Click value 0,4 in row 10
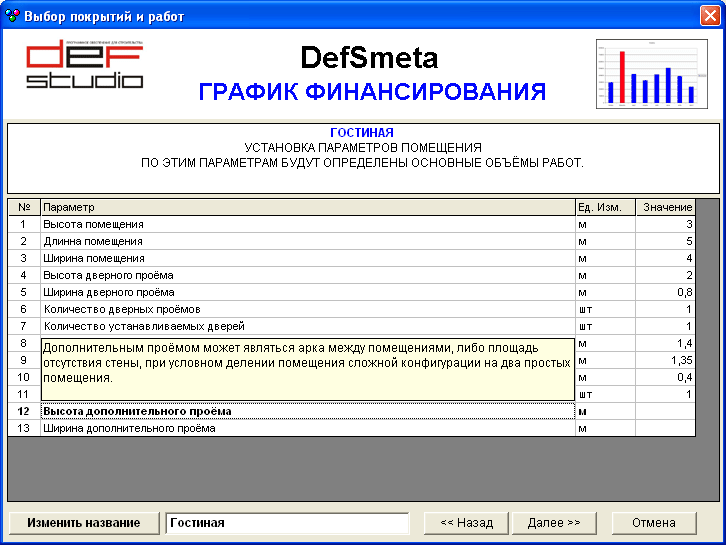Viewport: 726px width, 545px height. pos(665,377)
